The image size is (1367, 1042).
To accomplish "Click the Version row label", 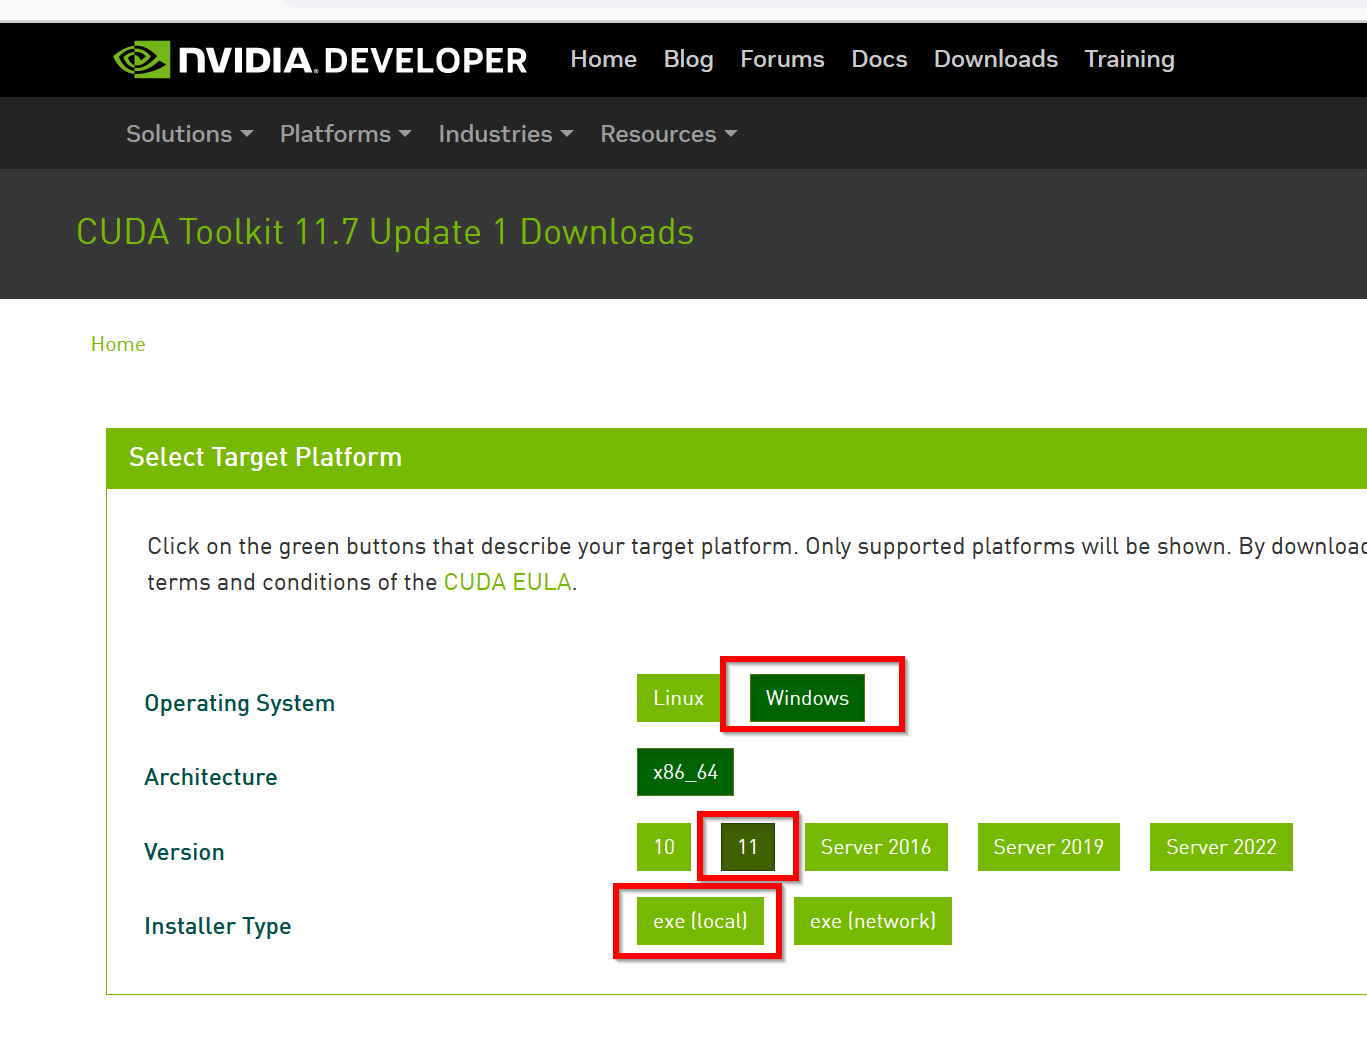I will [x=184, y=852].
